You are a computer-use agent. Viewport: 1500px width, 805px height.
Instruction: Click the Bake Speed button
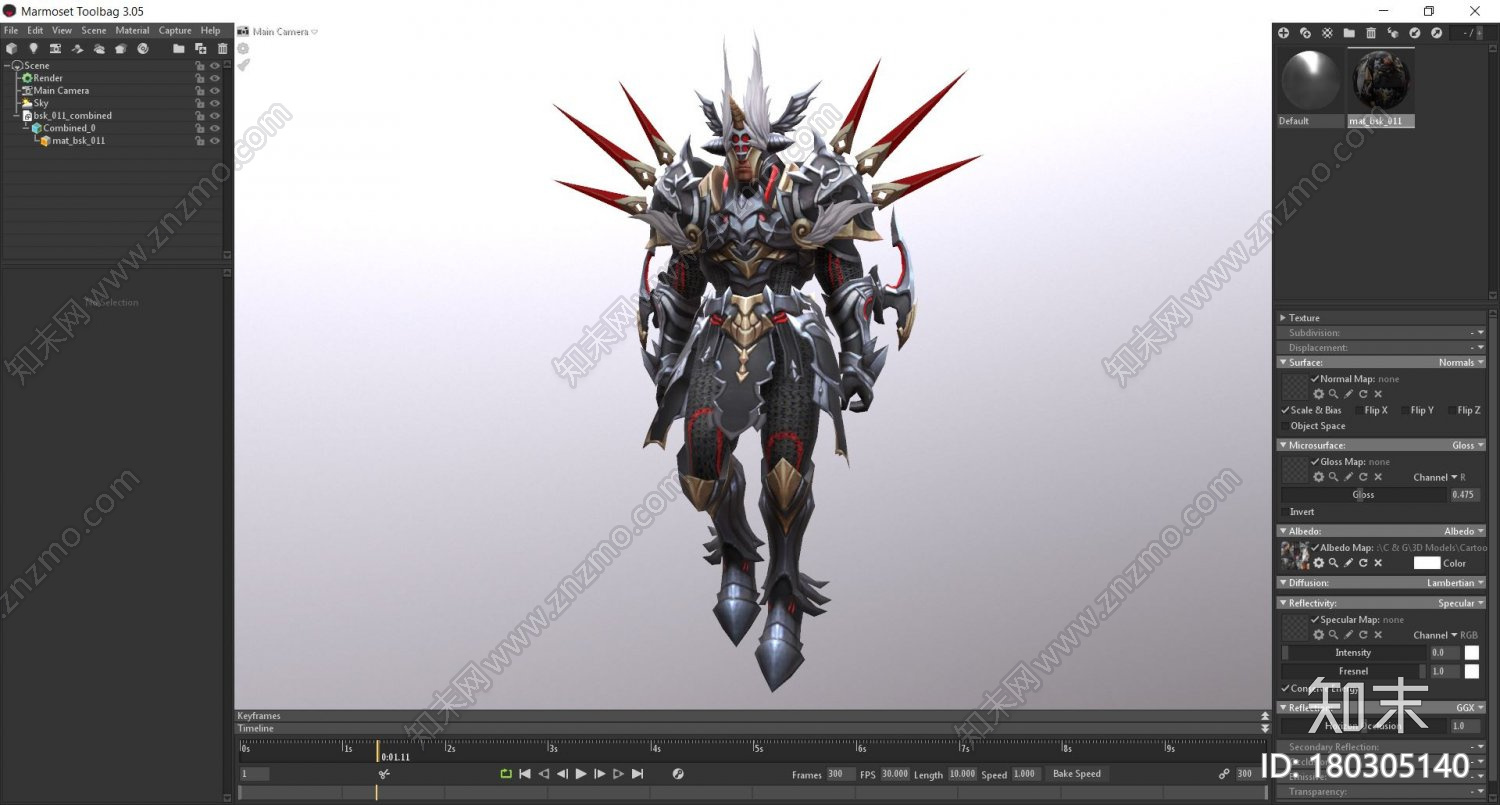(1077, 774)
